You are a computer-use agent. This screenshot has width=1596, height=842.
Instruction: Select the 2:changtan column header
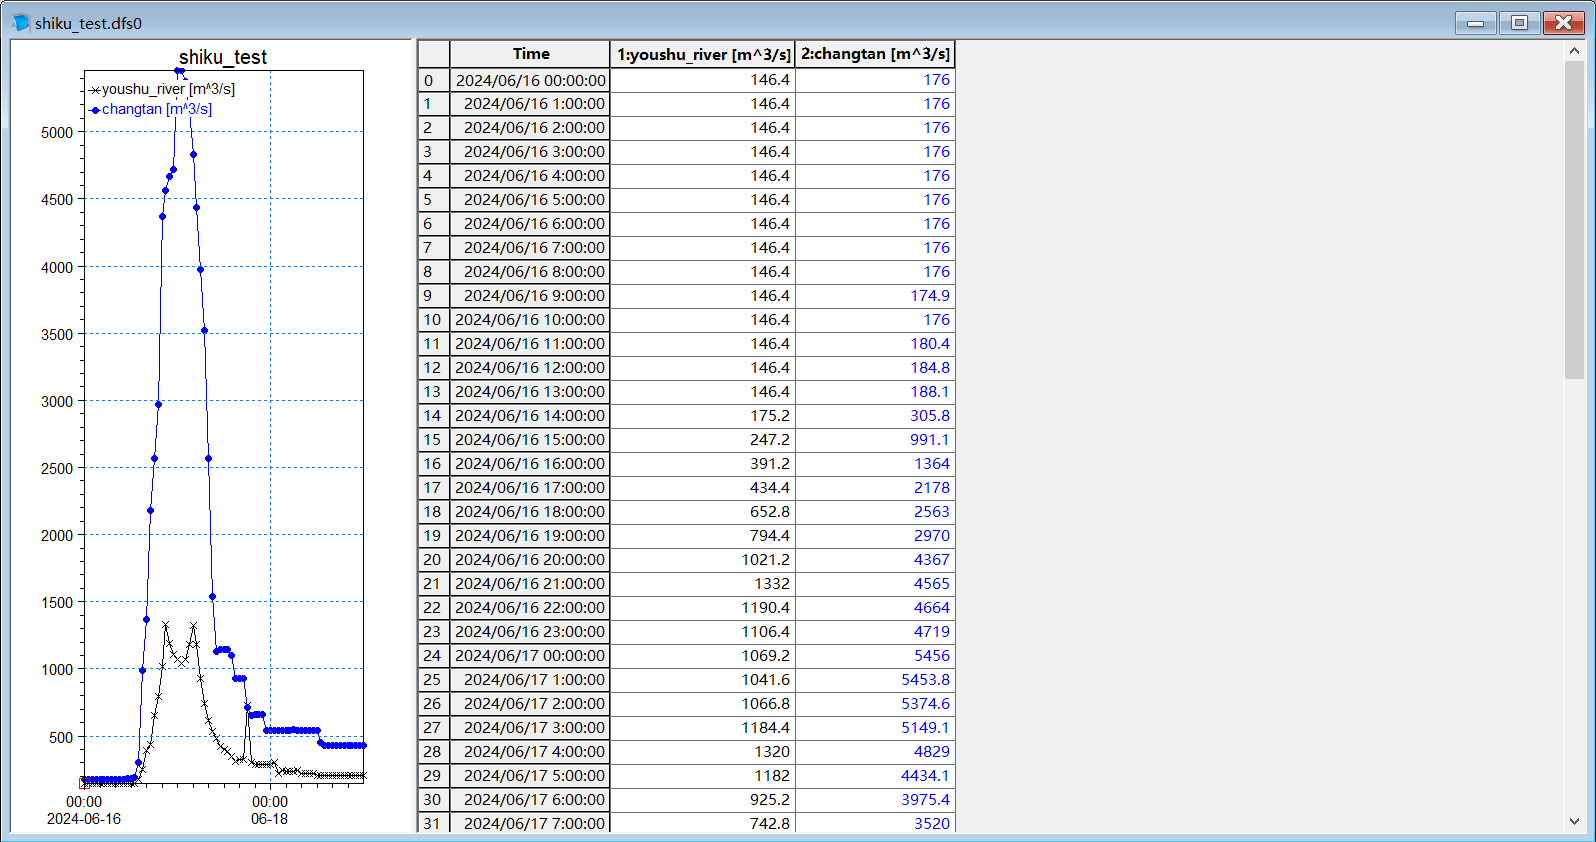tap(875, 54)
